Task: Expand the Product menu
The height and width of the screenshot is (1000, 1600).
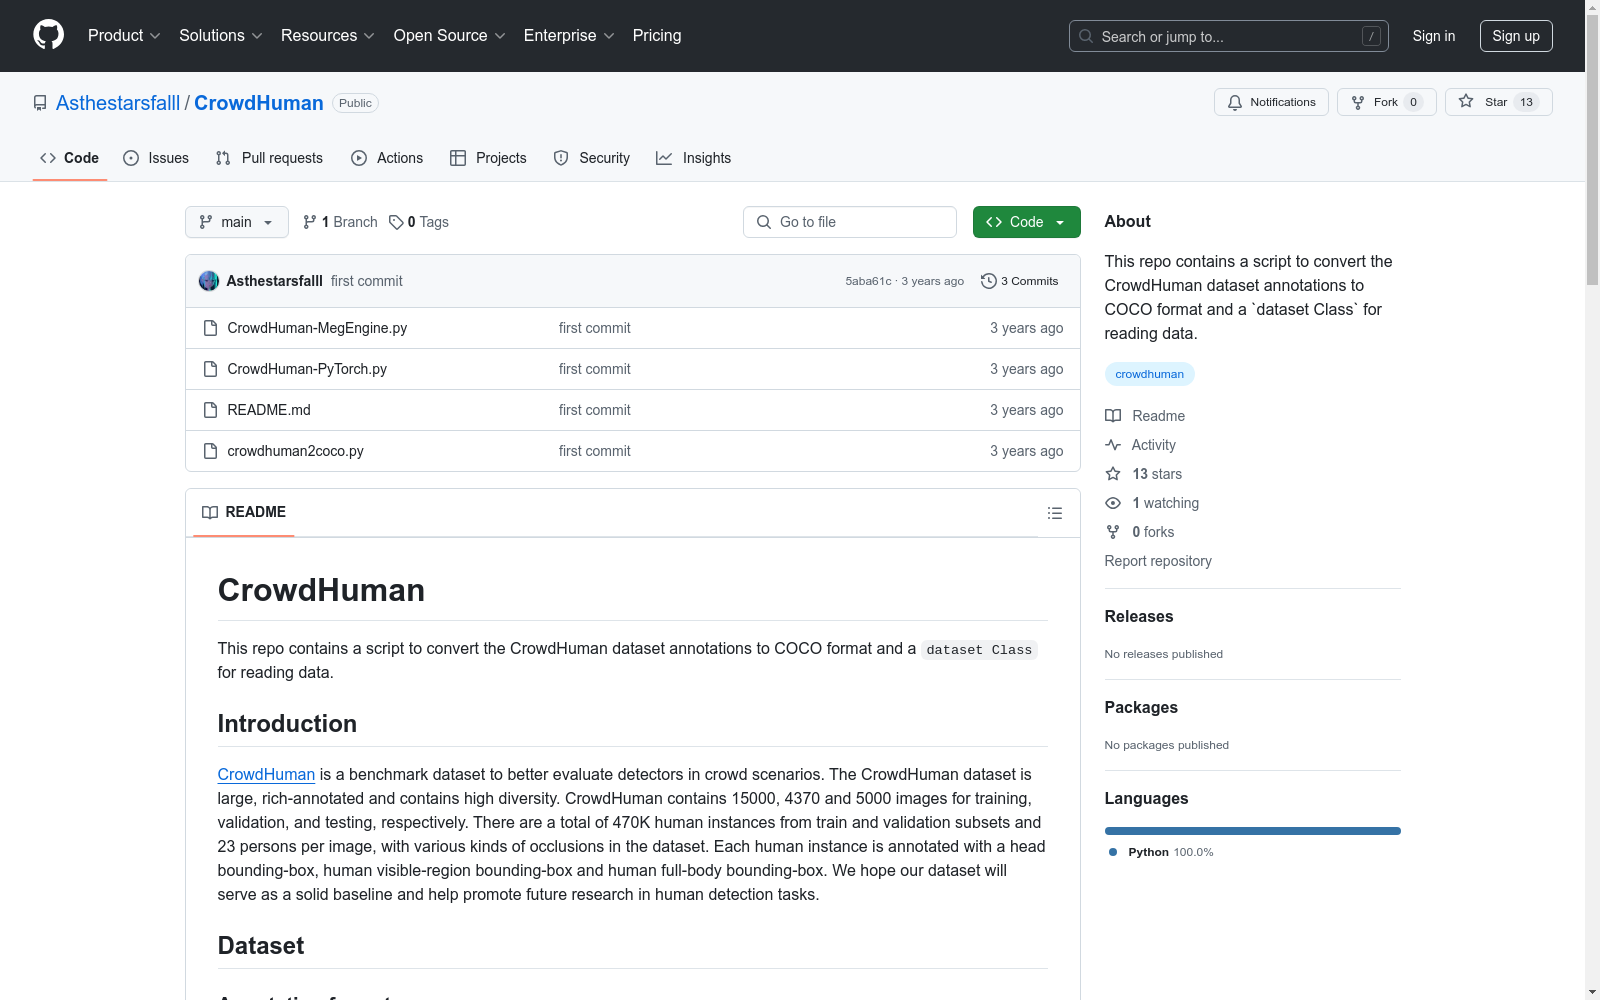Action: click(x=124, y=36)
